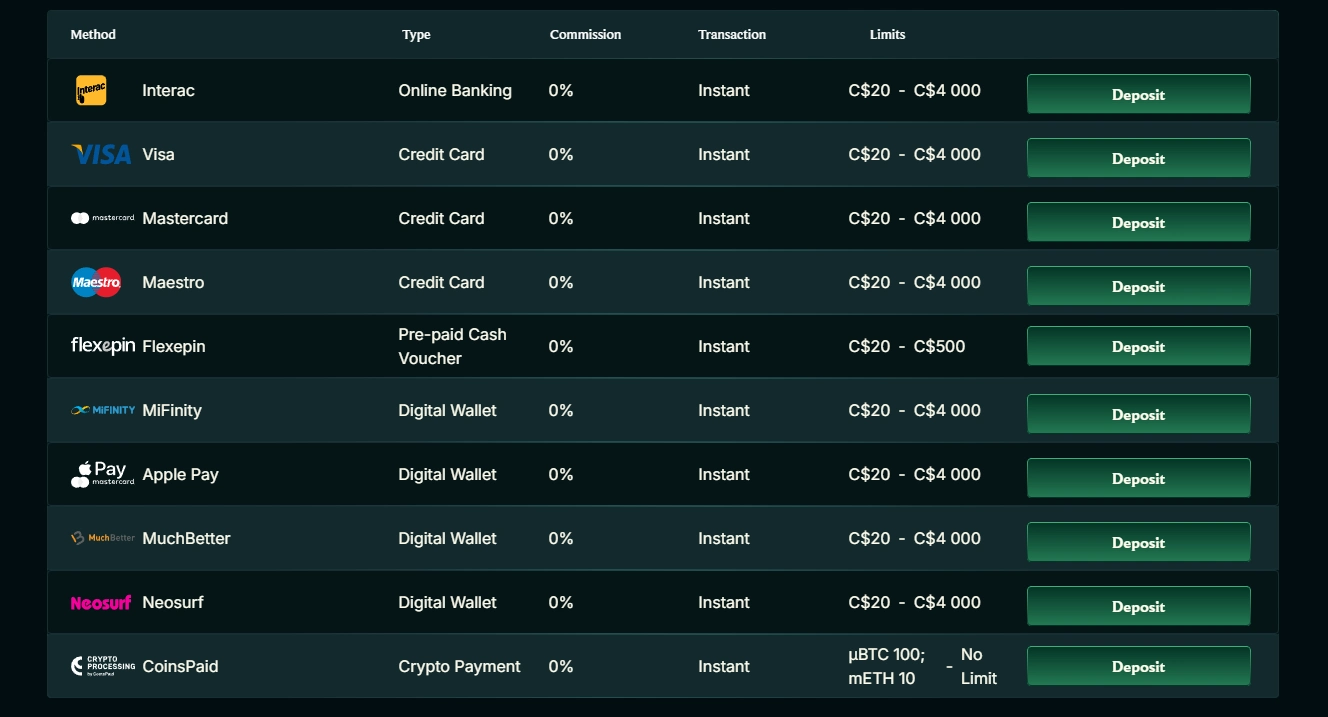
Task: Select the Commission column header
Action: click(585, 34)
